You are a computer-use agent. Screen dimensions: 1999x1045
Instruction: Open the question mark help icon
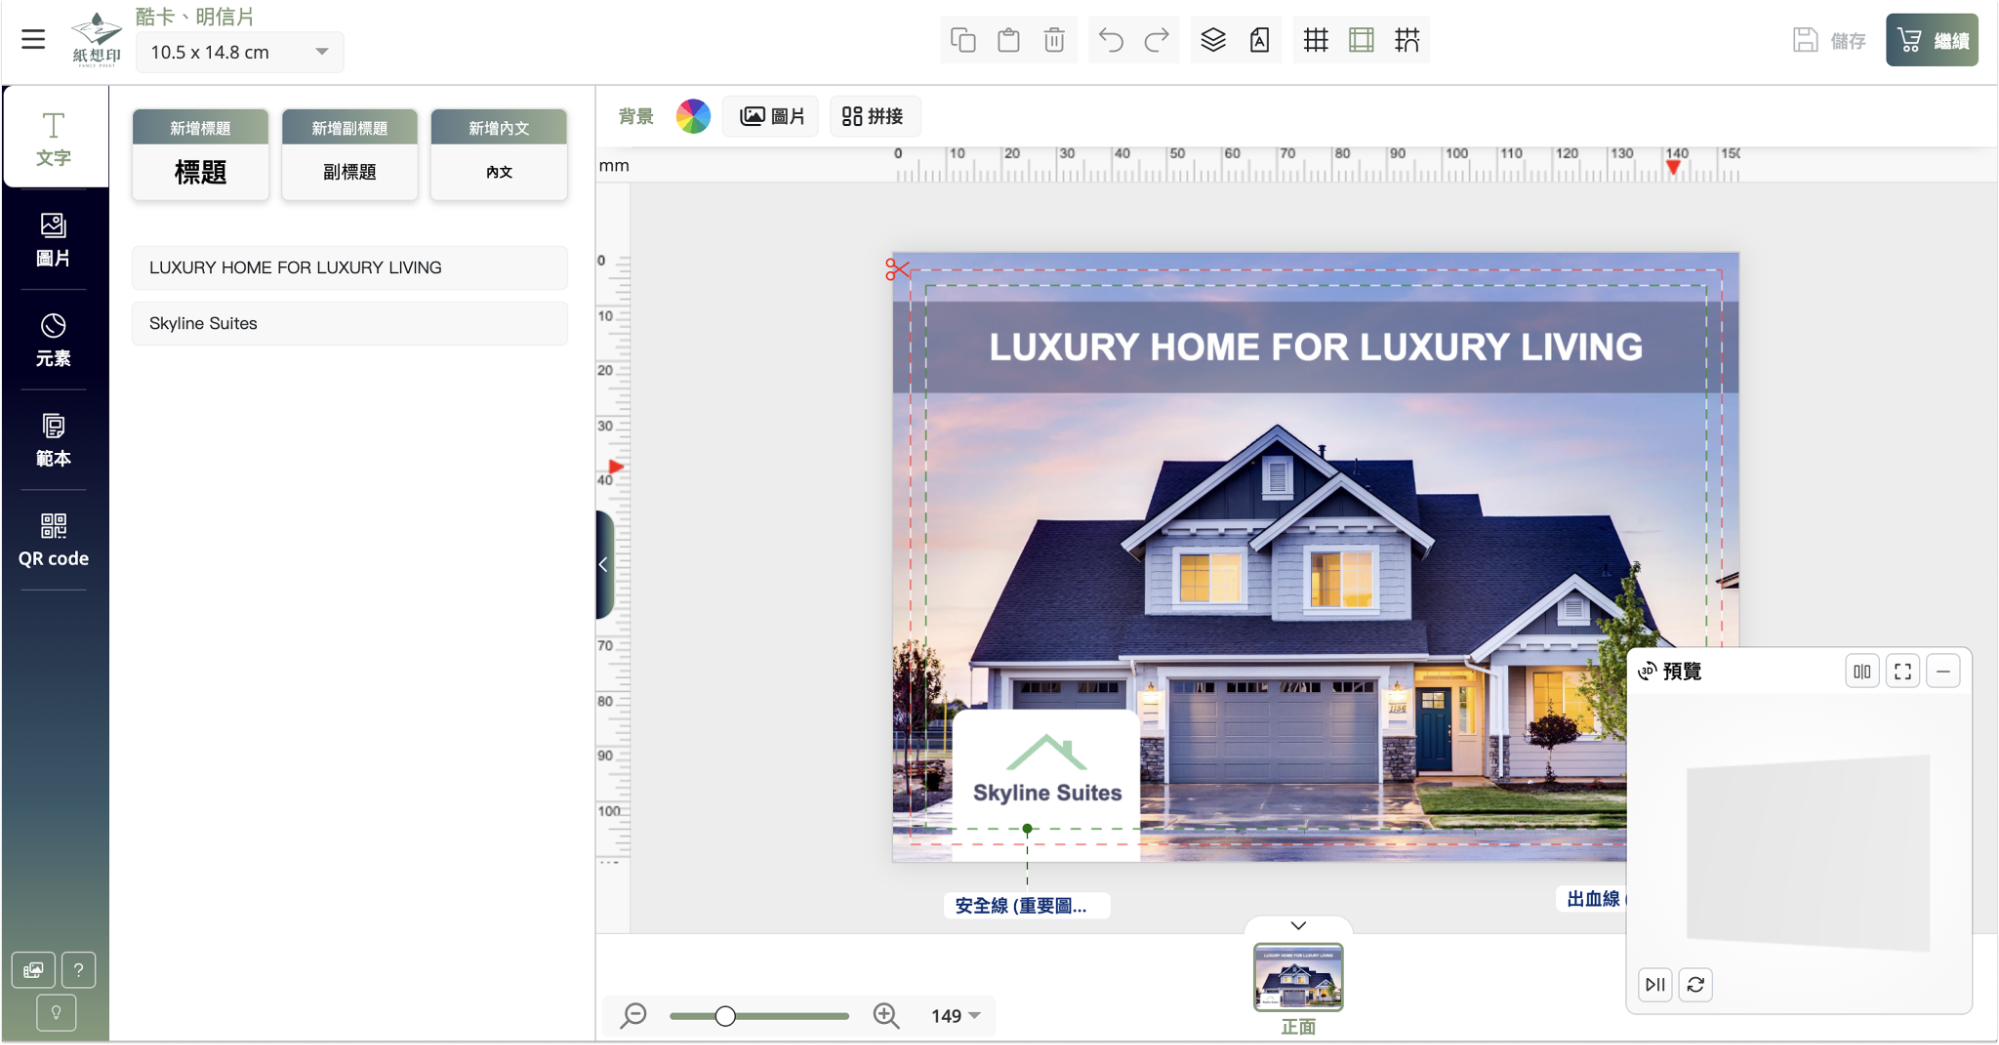point(78,970)
